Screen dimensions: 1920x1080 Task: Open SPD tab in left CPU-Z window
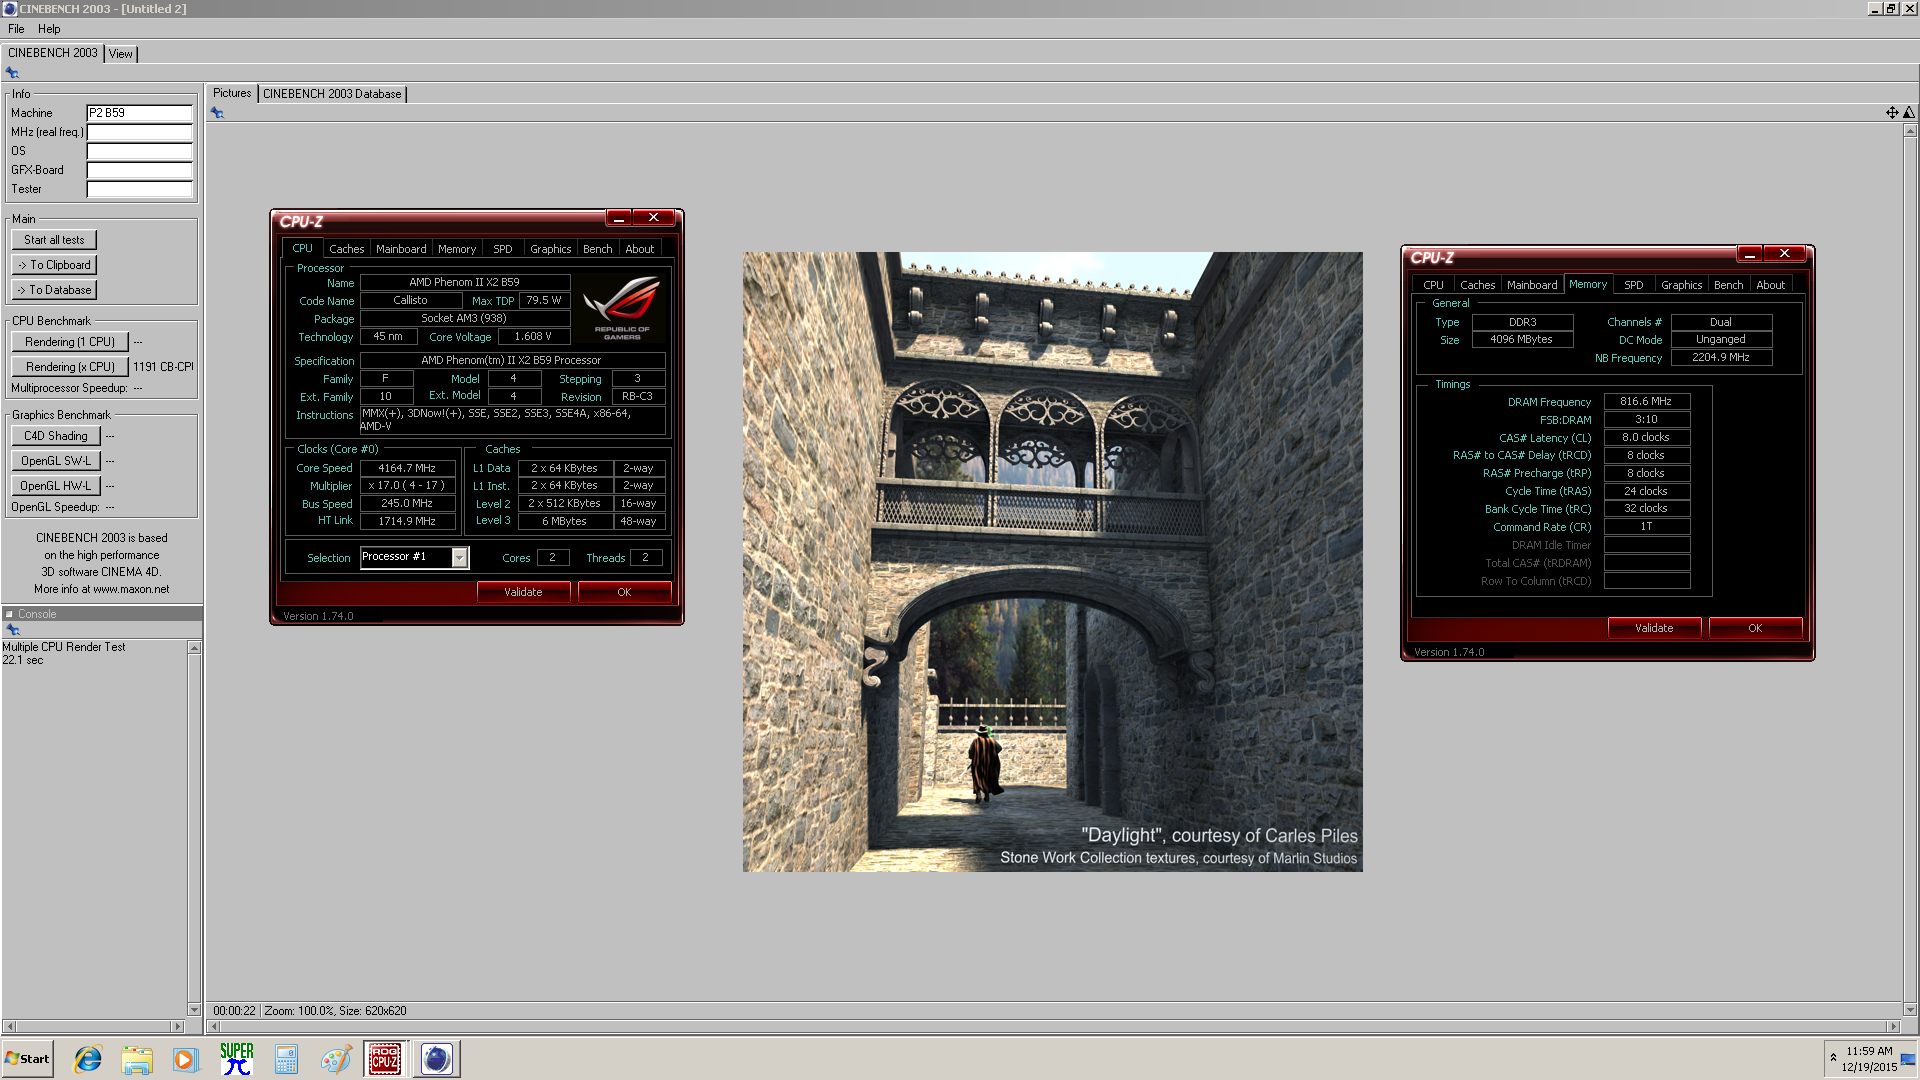pos(503,249)
